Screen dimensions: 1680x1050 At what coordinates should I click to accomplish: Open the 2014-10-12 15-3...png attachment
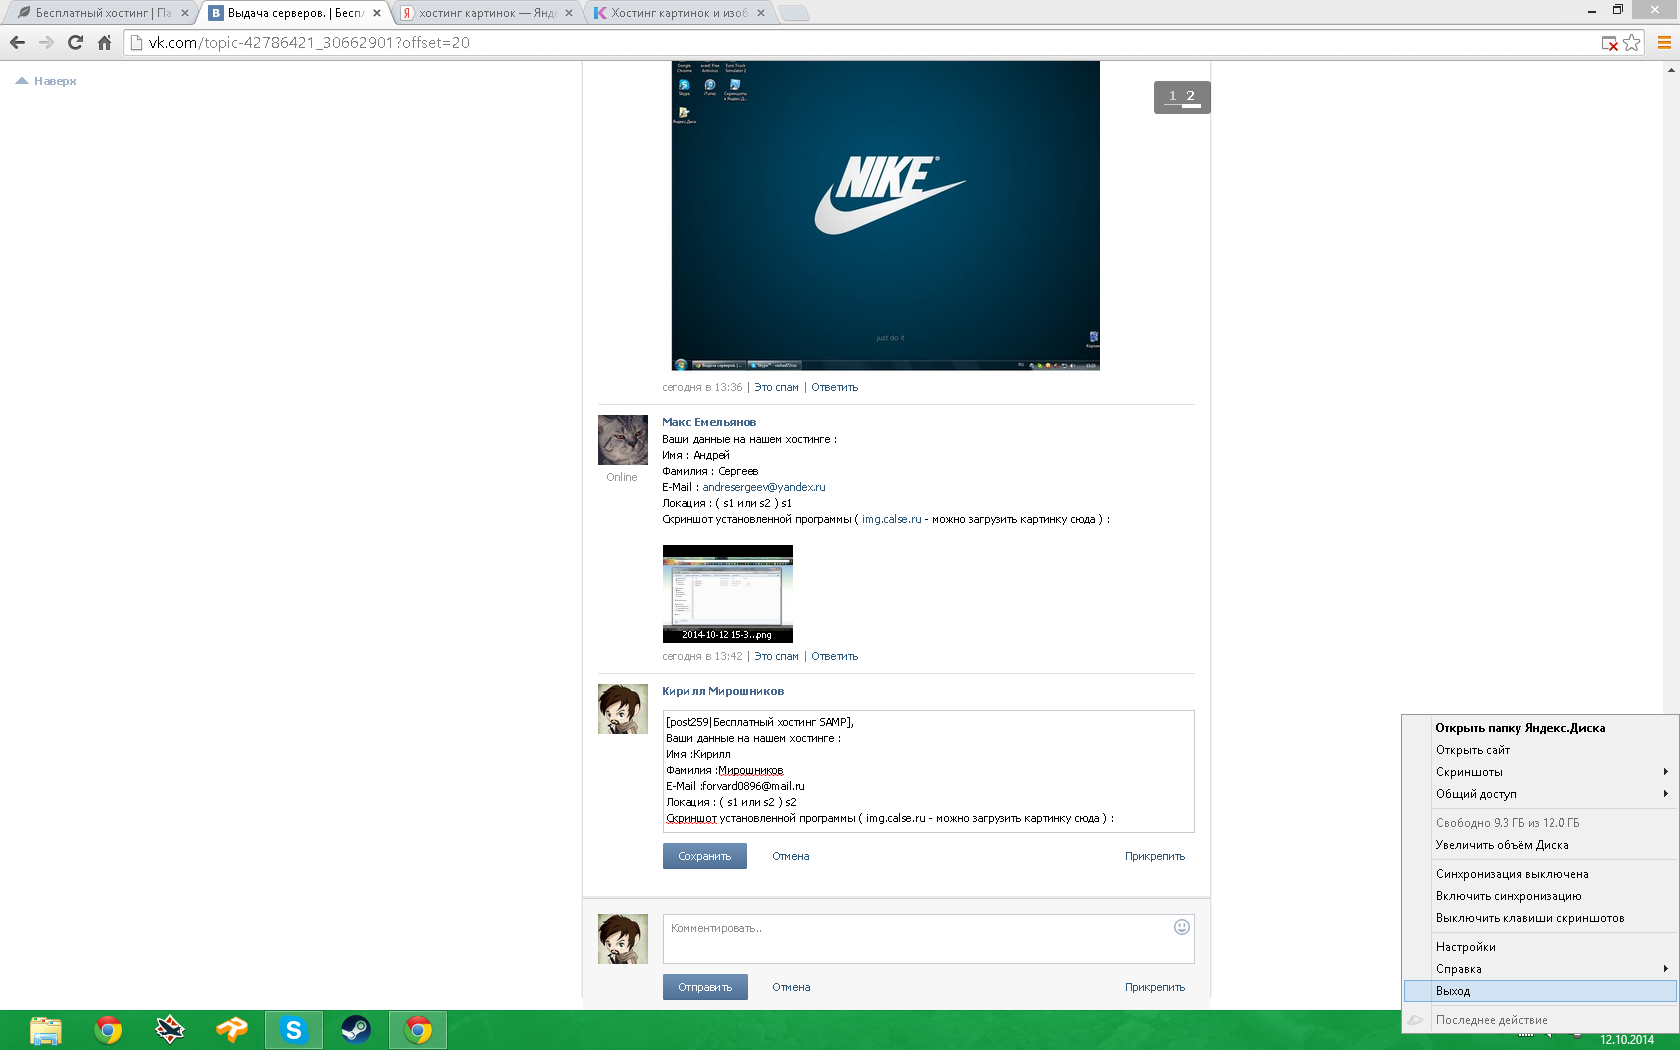727,593
